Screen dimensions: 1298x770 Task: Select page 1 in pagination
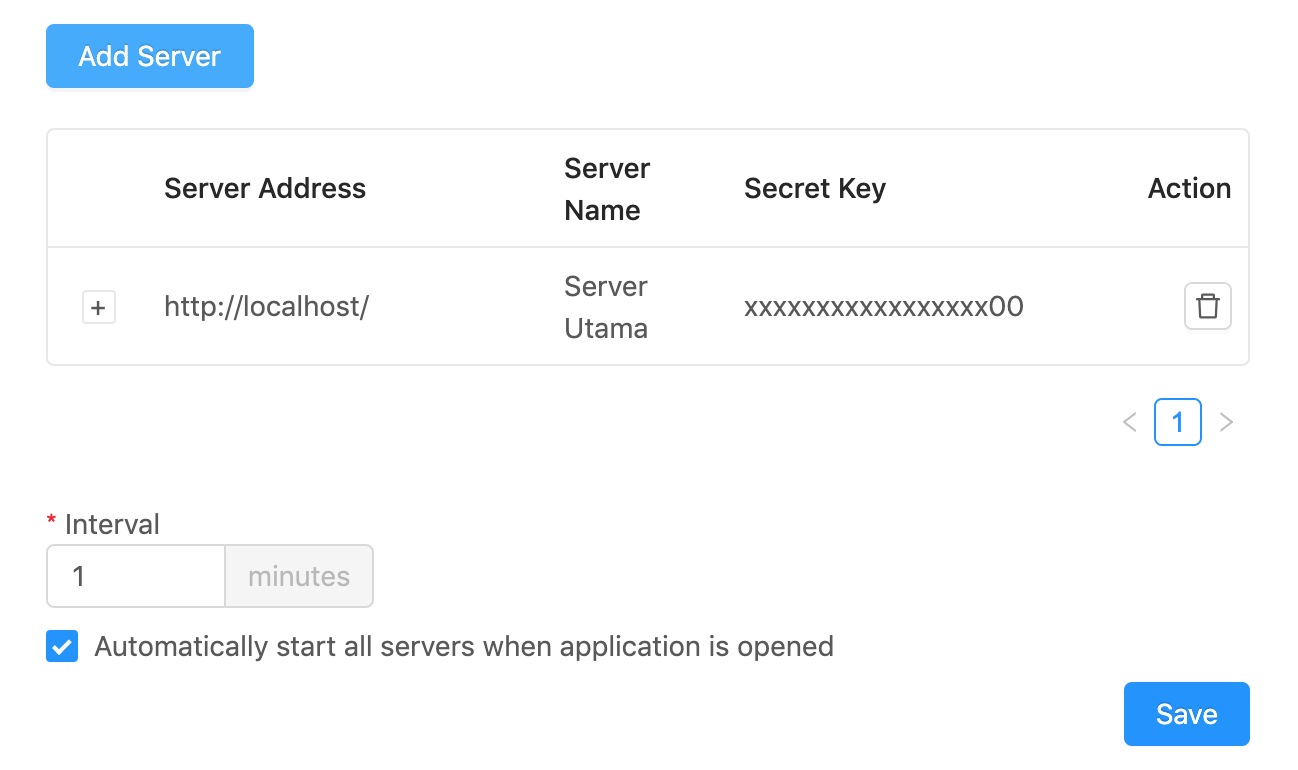coord(1178,422)
